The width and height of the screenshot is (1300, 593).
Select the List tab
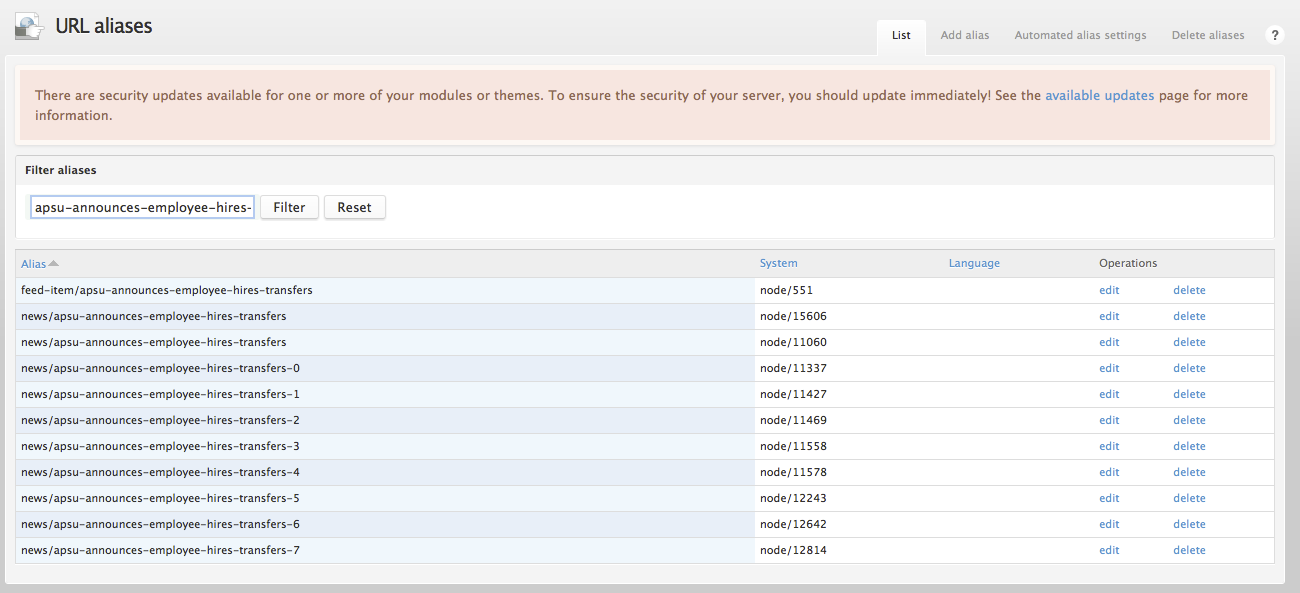tap(900, 36)
